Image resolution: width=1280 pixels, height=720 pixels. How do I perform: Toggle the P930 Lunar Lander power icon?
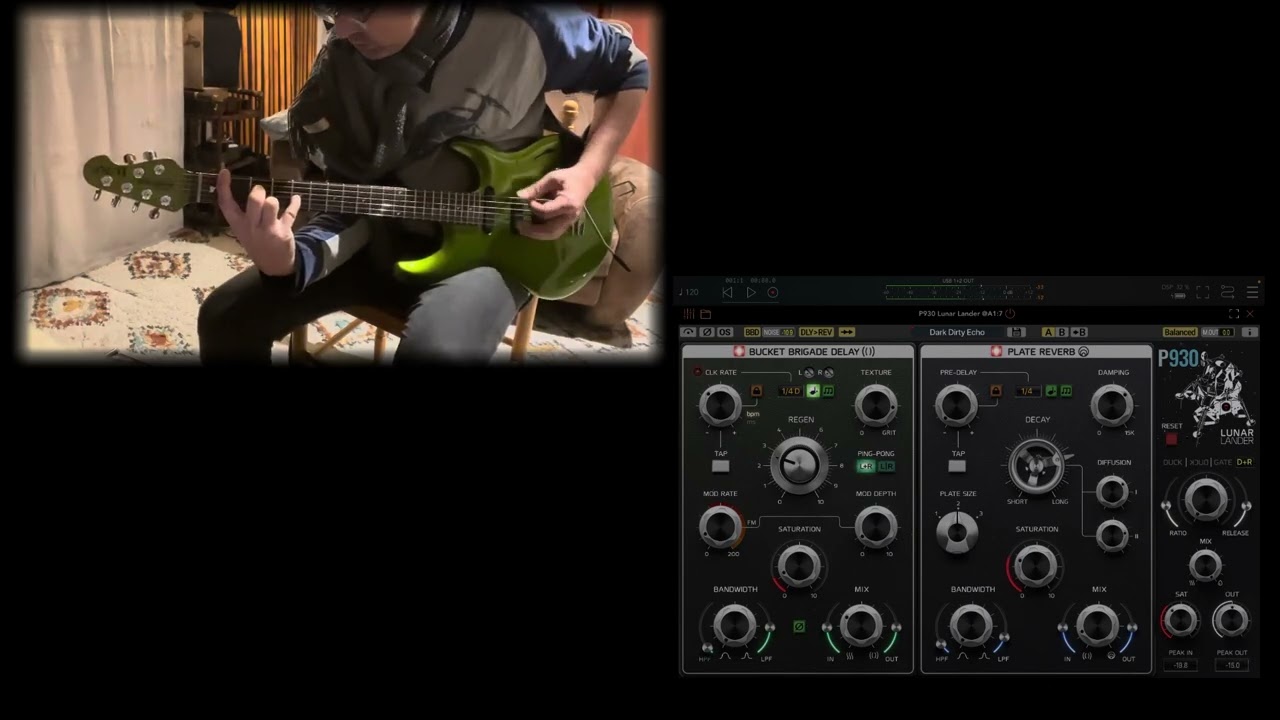(x=1010, y=314)
